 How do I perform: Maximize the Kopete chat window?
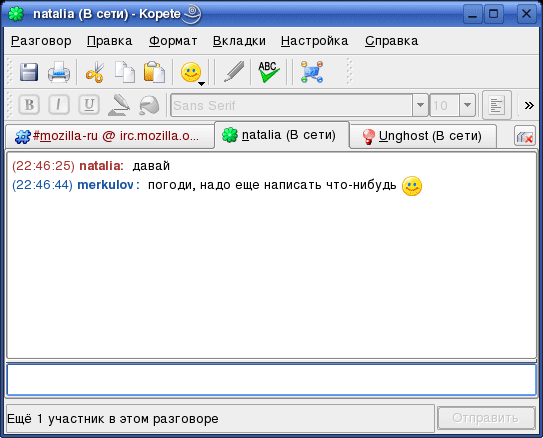pos(493,14)
